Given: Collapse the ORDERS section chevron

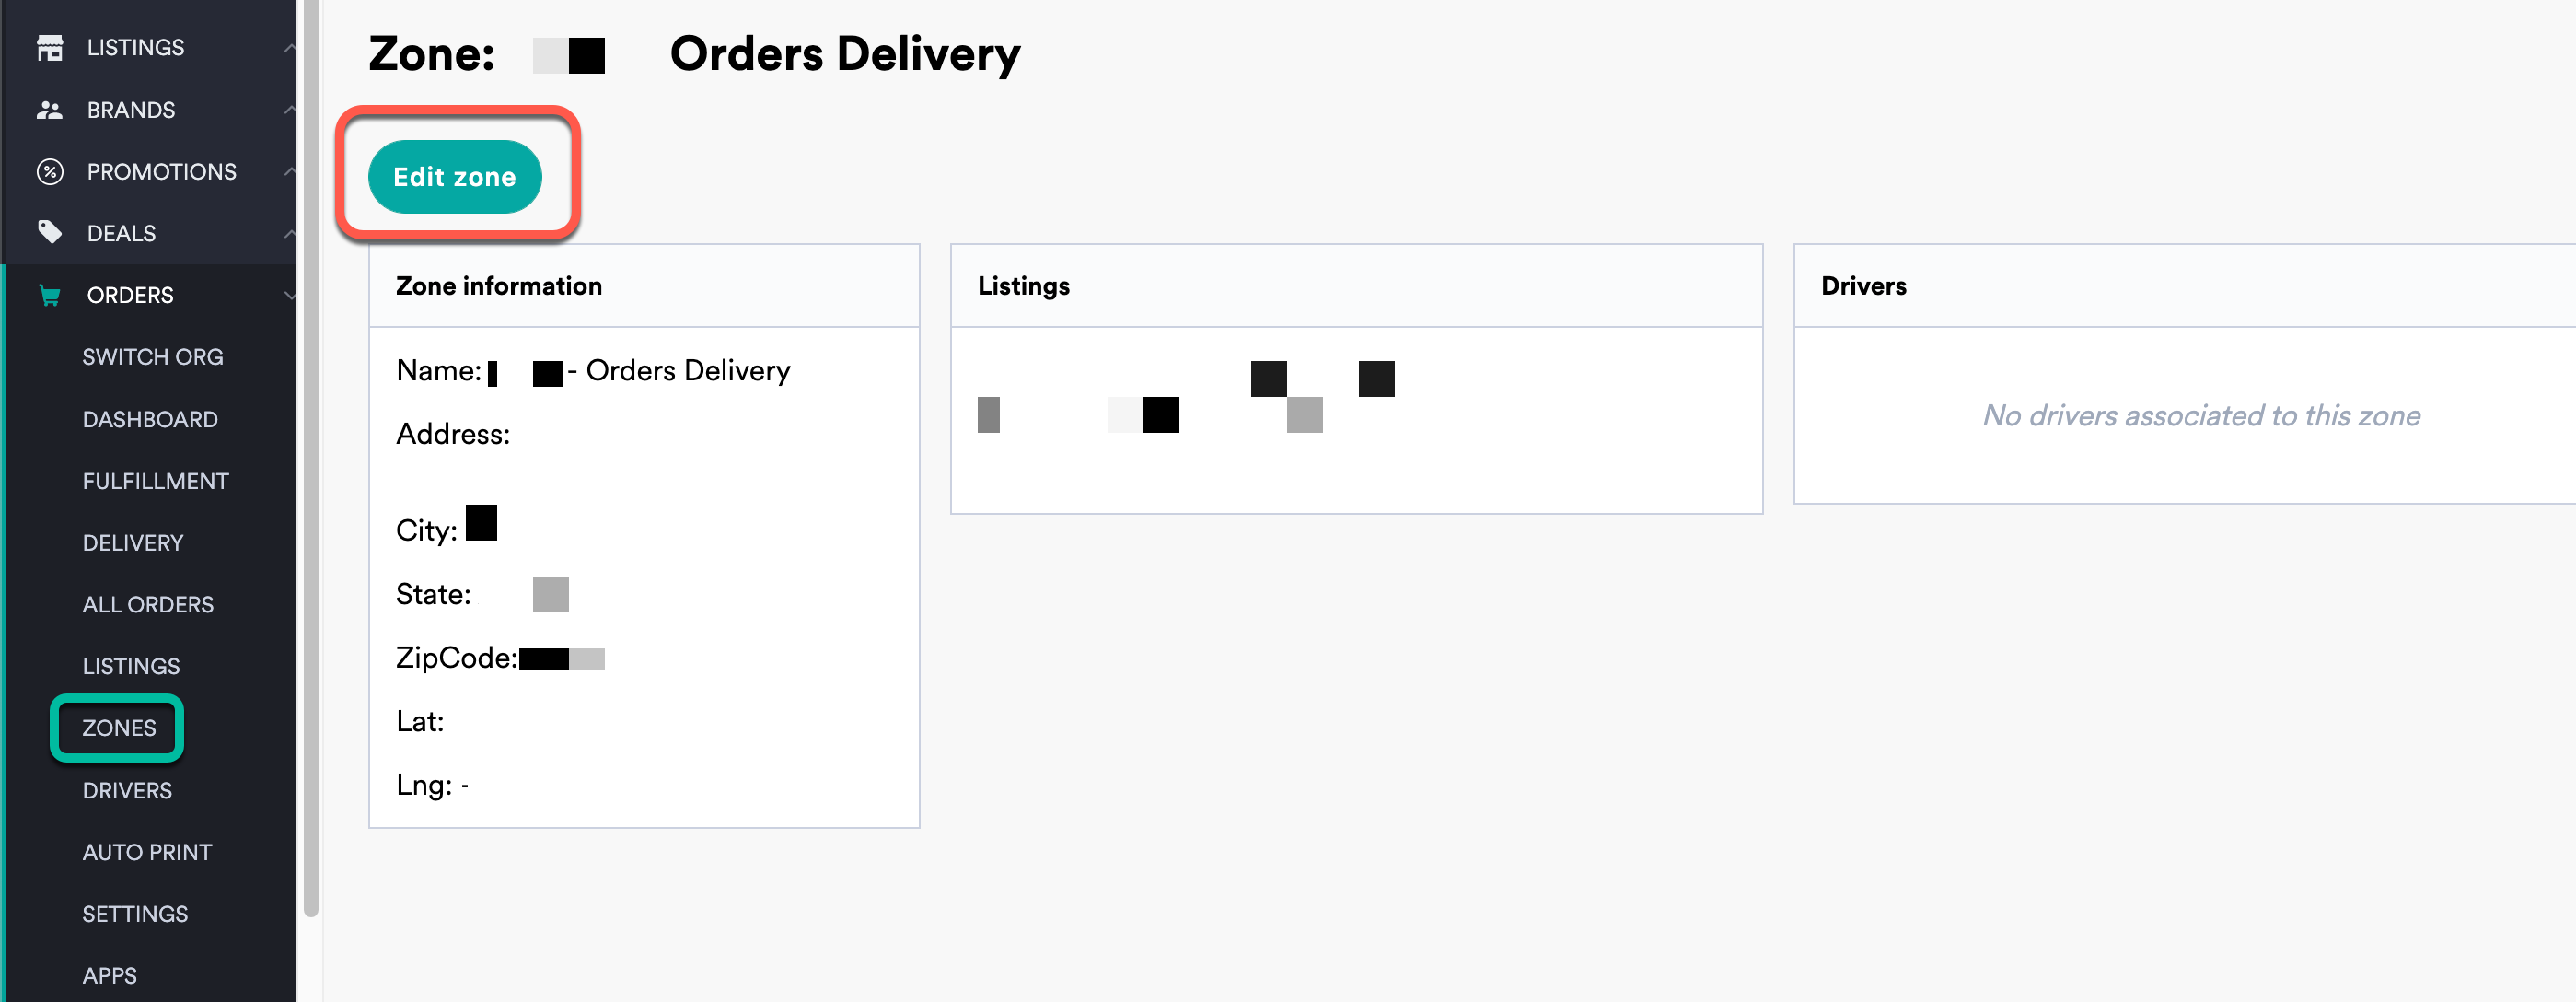Looking at the screenshot, I should click(x=290, y=295).
